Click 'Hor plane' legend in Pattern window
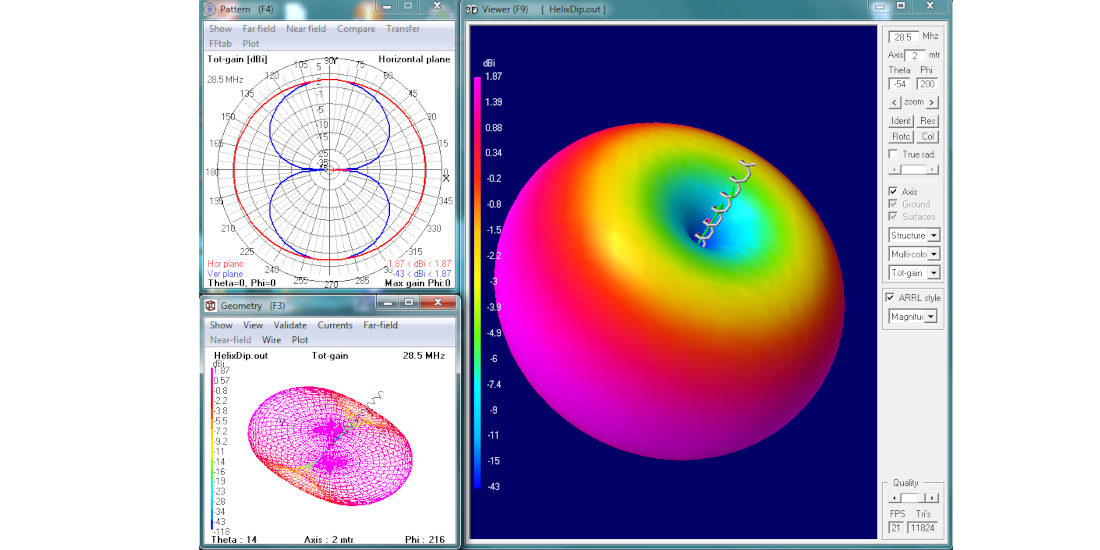 coord(226,264)
